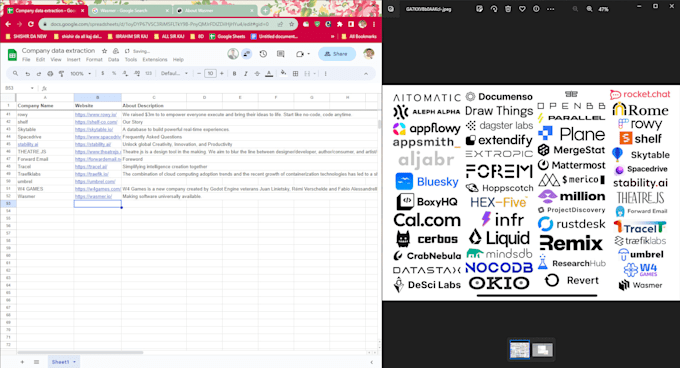
Task: Click the Share button
Action: click(x=337, y=54)
